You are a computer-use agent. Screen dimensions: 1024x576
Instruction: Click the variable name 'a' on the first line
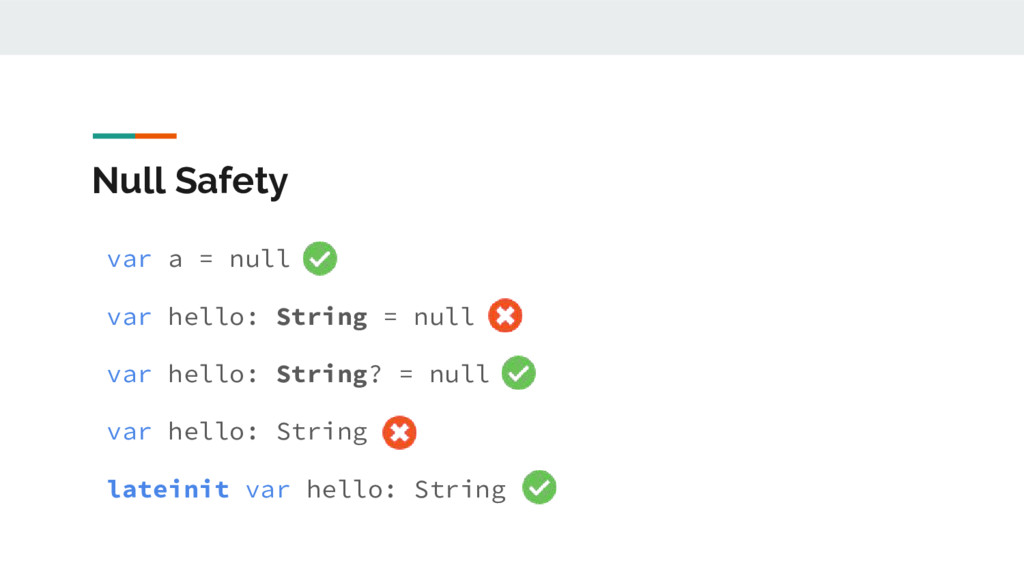point(176,260)
